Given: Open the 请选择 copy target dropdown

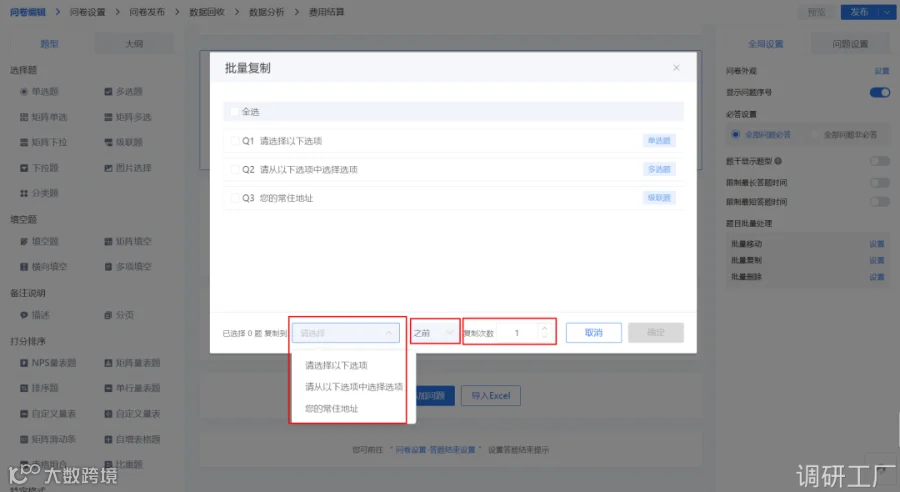Looking at the screenshot, I should click(346, 333).
